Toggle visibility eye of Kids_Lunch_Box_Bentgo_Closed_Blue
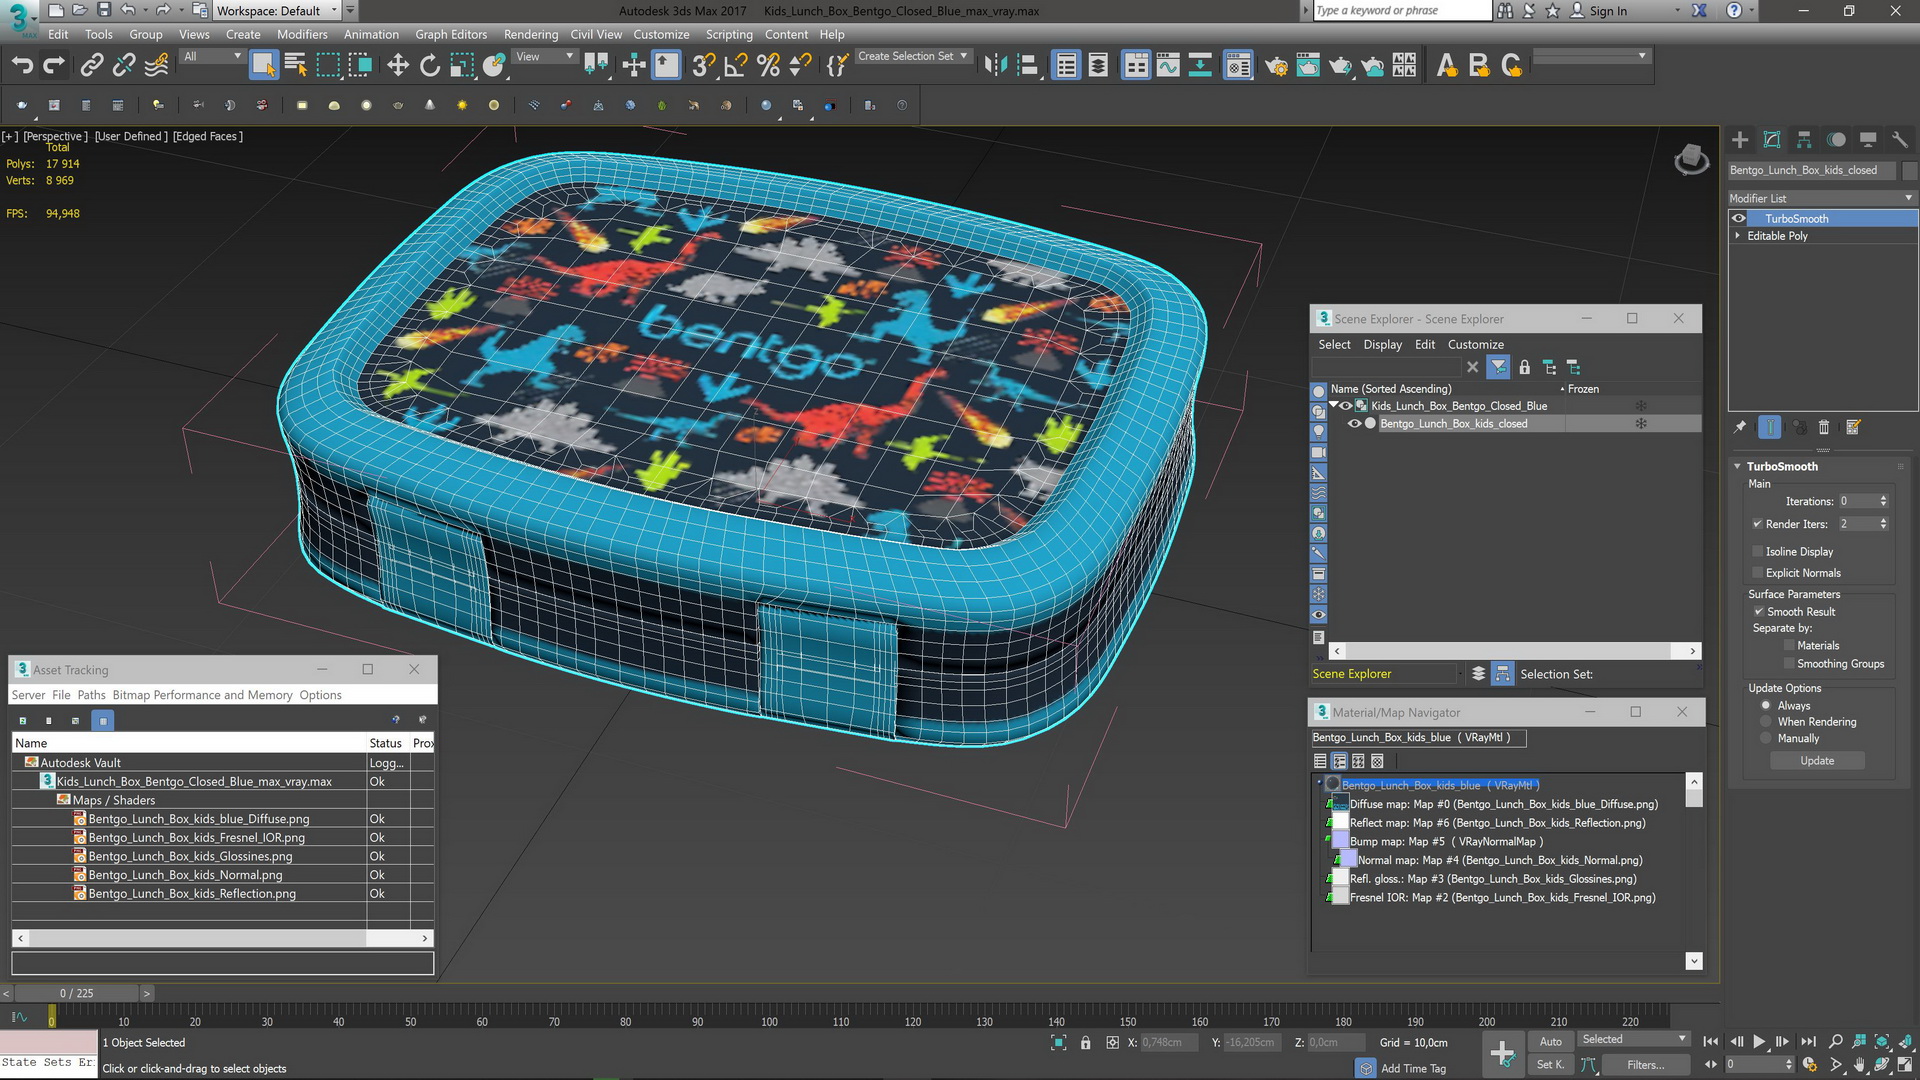Viewport: 1920px width, 1080px height. 1346,406
